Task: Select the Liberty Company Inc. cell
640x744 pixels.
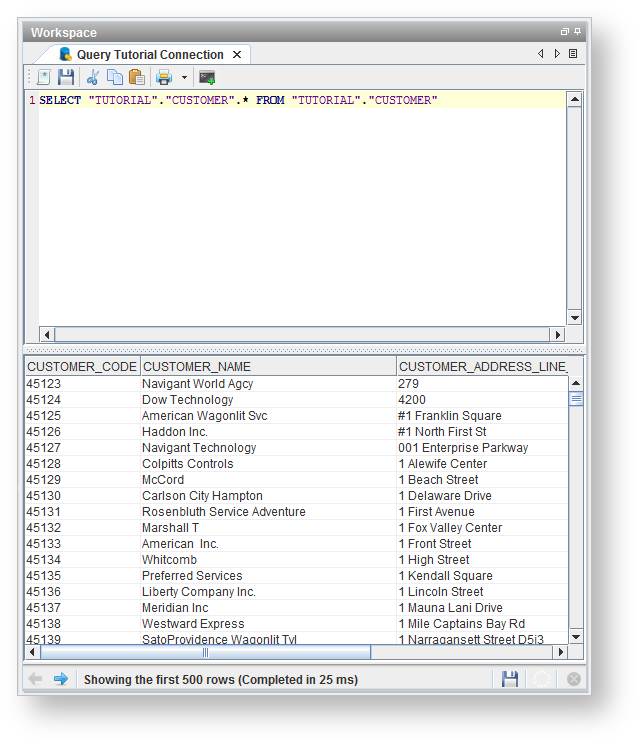Action: (x=268, y=592)
